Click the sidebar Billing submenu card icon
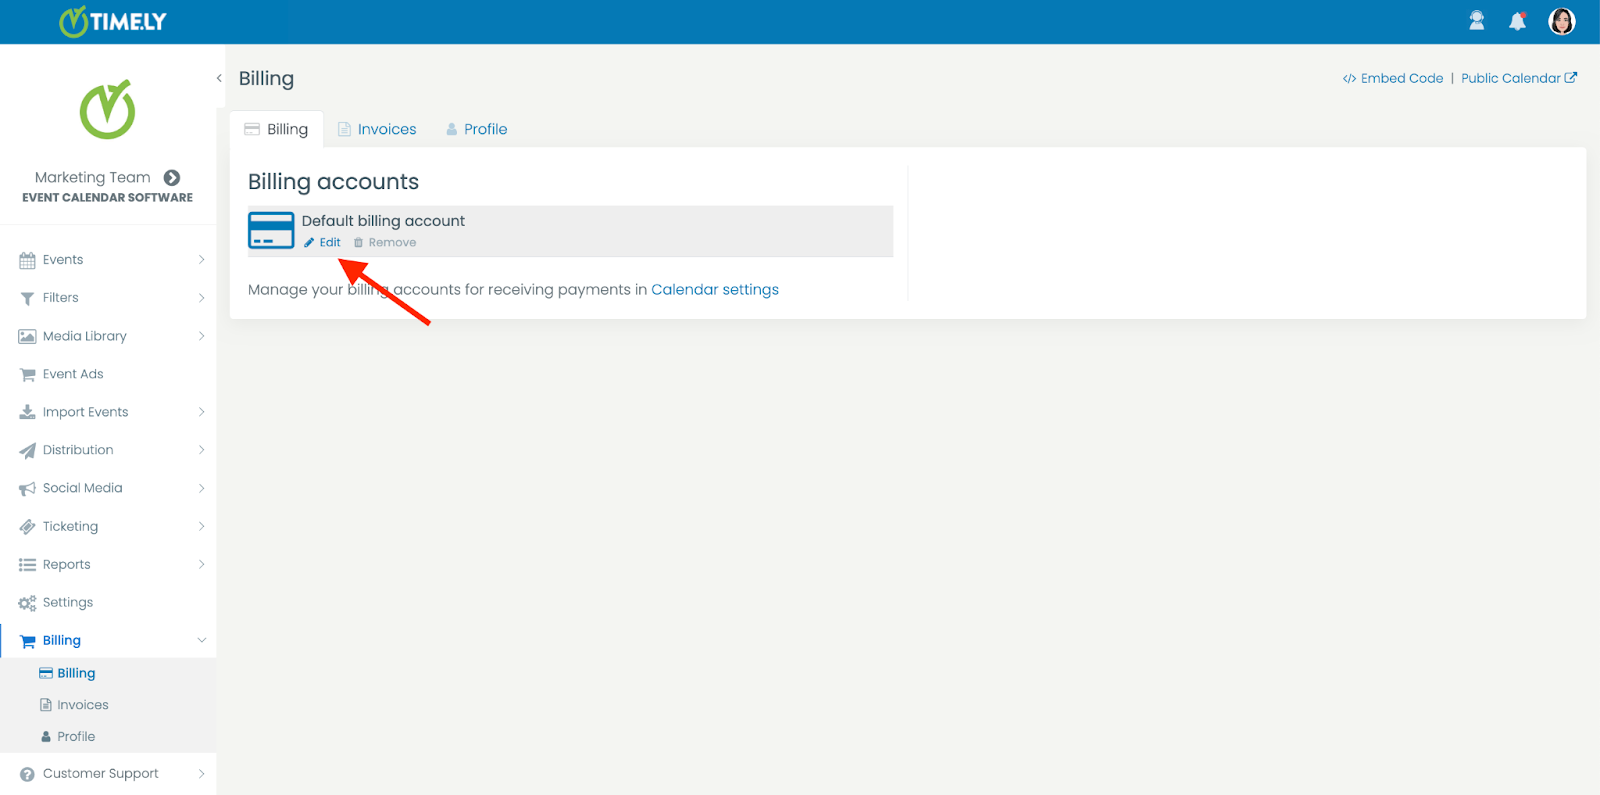The height and width of the screenshot is (795, 1600). 46,673
